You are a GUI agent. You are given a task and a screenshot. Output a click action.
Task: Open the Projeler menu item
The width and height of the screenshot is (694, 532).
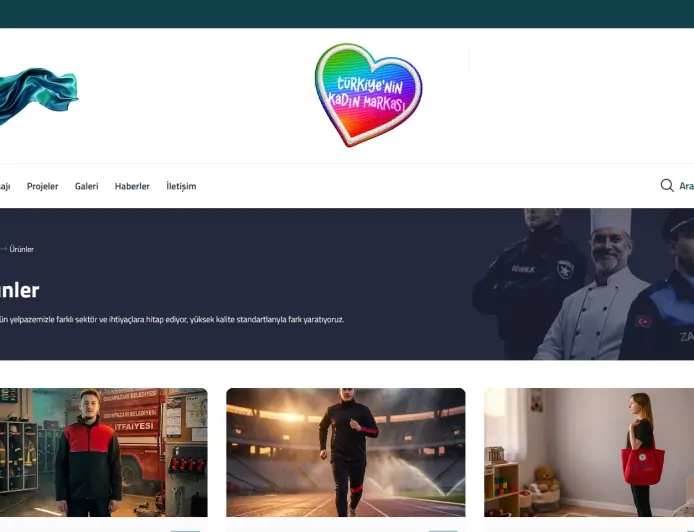coord(42,186)
